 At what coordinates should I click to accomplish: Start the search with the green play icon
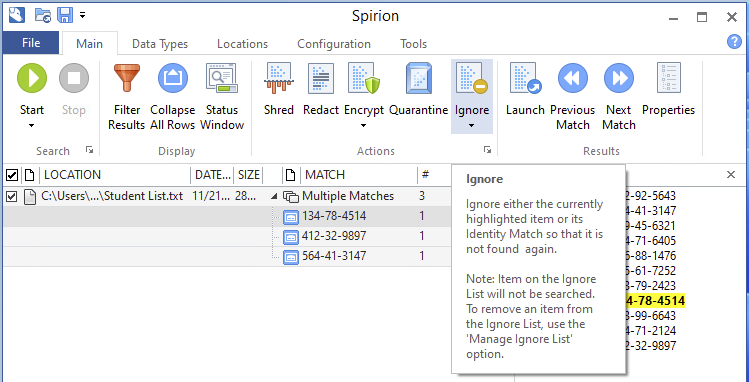point(32,79)
